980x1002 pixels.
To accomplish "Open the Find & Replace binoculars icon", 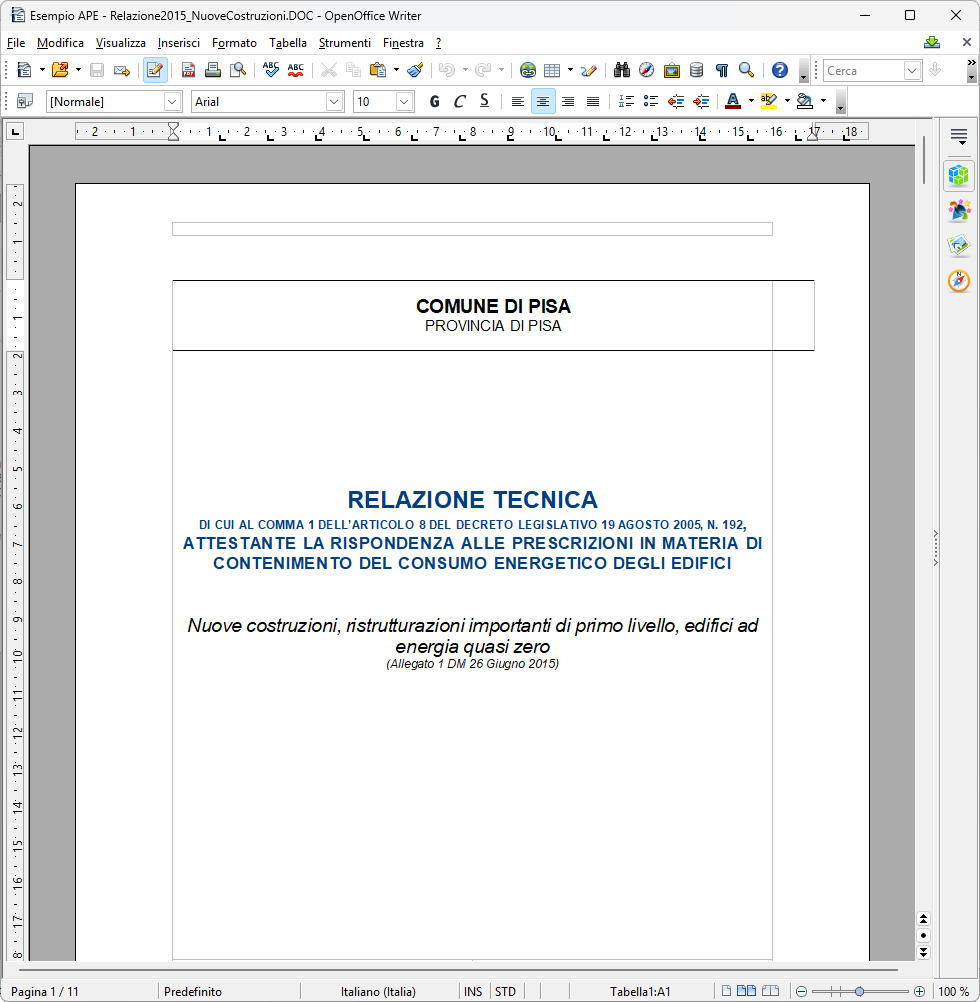I will (x=621, y=70).
